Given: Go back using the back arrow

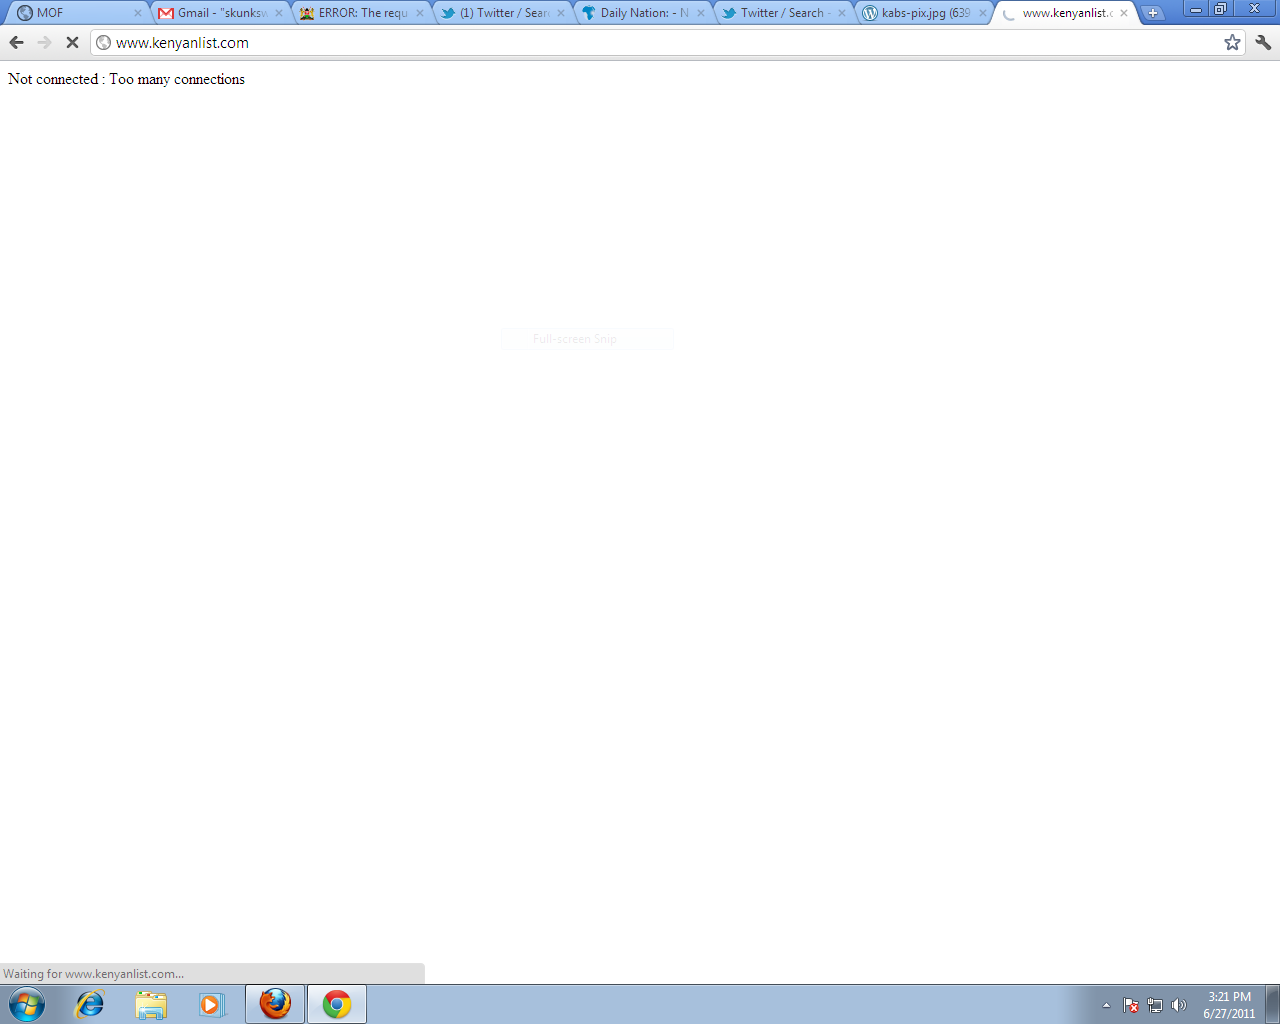Looking at the screenshot, I should coord(16,42).
